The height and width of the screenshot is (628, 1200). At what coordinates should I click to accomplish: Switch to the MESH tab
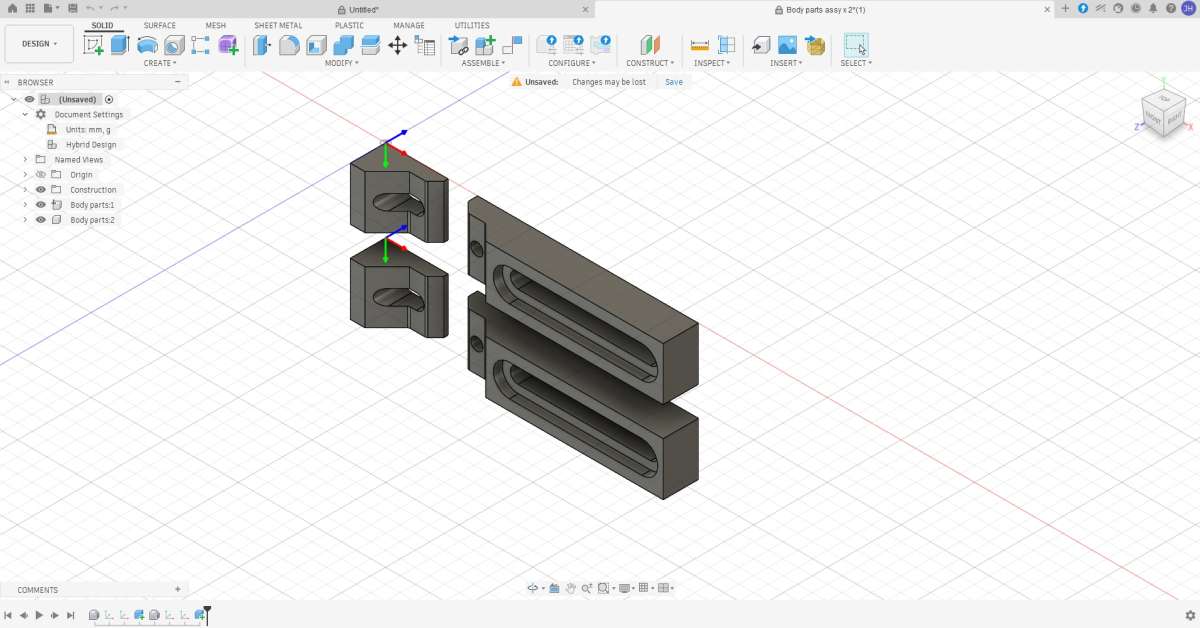point(216,25)
